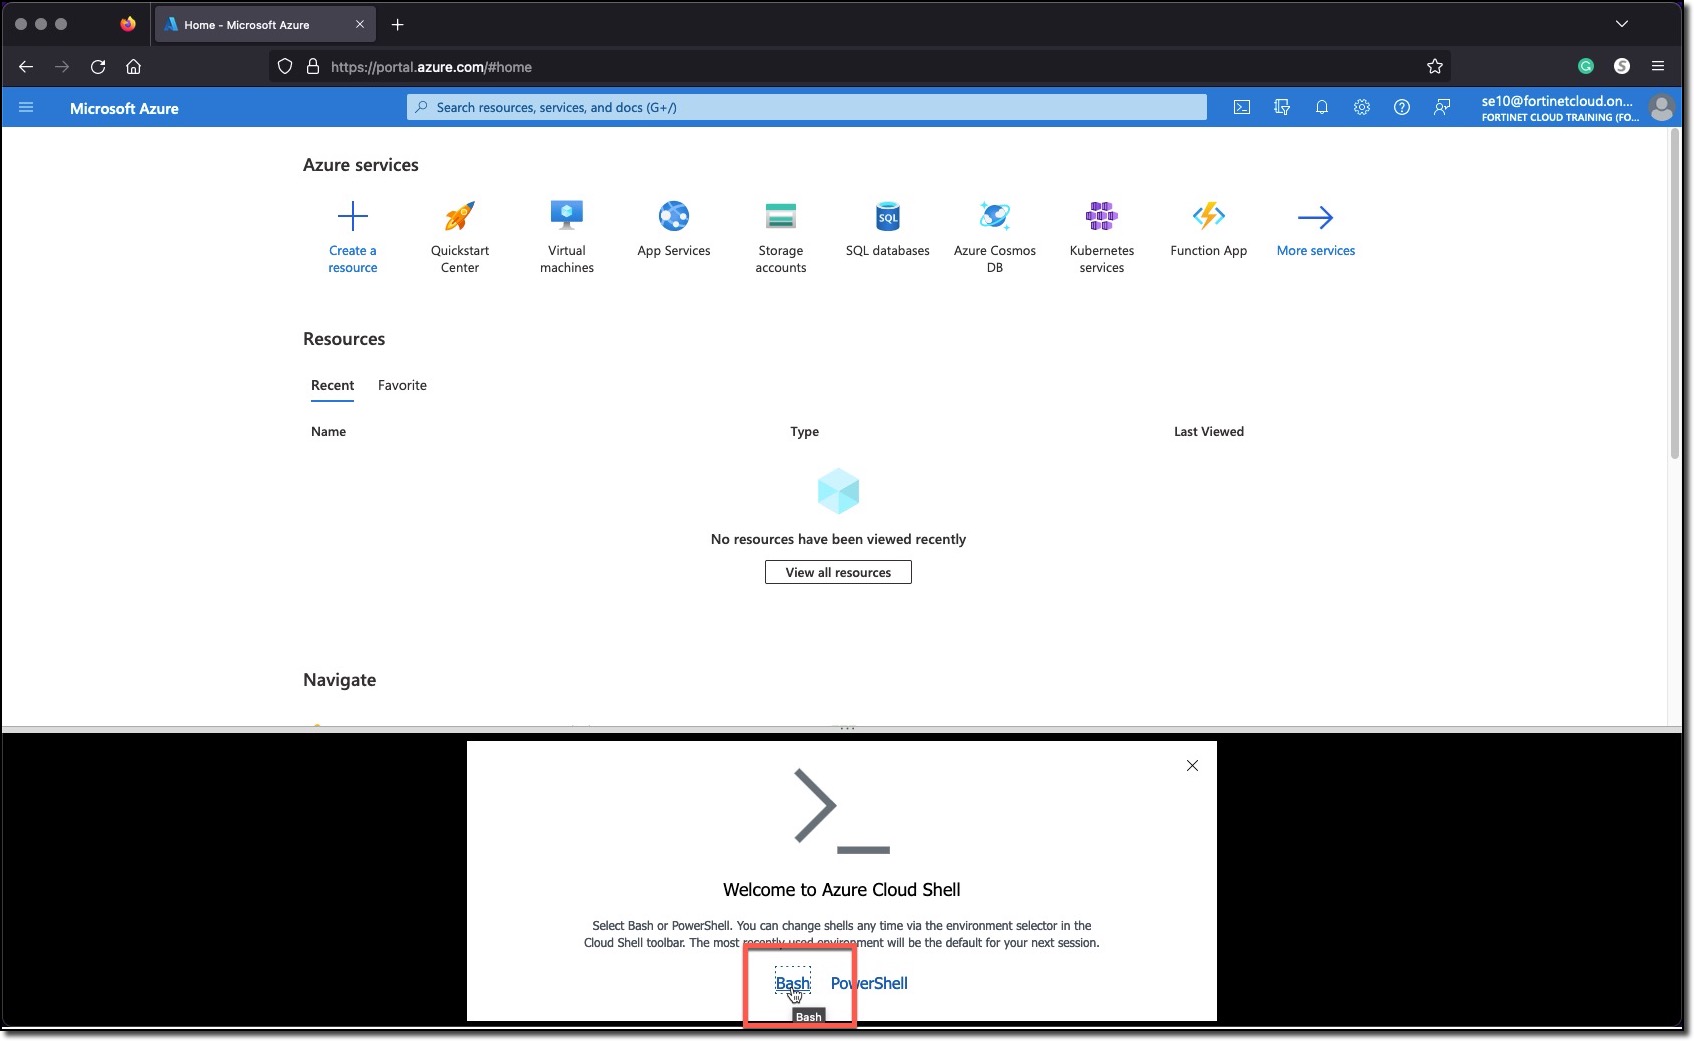Click the Create a resource label
Viewport: 1694px width, 1041px height.
tap(353, 259)
